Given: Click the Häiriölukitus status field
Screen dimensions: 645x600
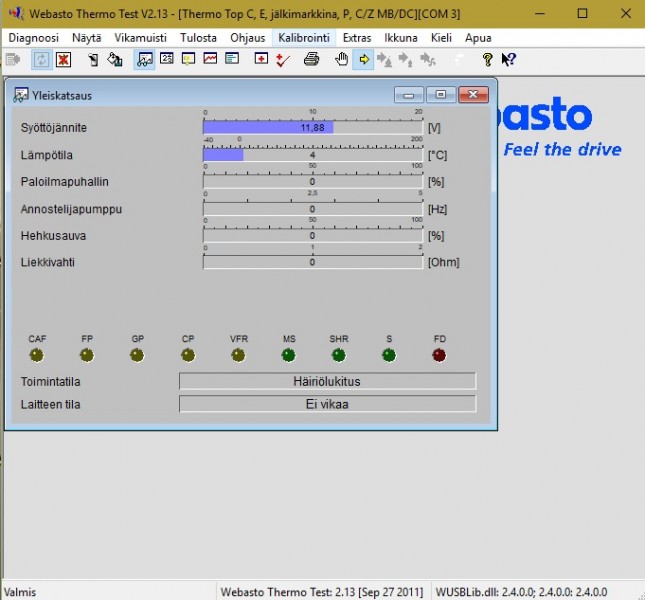Looking at the screenshot, I should tap(327, 381).
